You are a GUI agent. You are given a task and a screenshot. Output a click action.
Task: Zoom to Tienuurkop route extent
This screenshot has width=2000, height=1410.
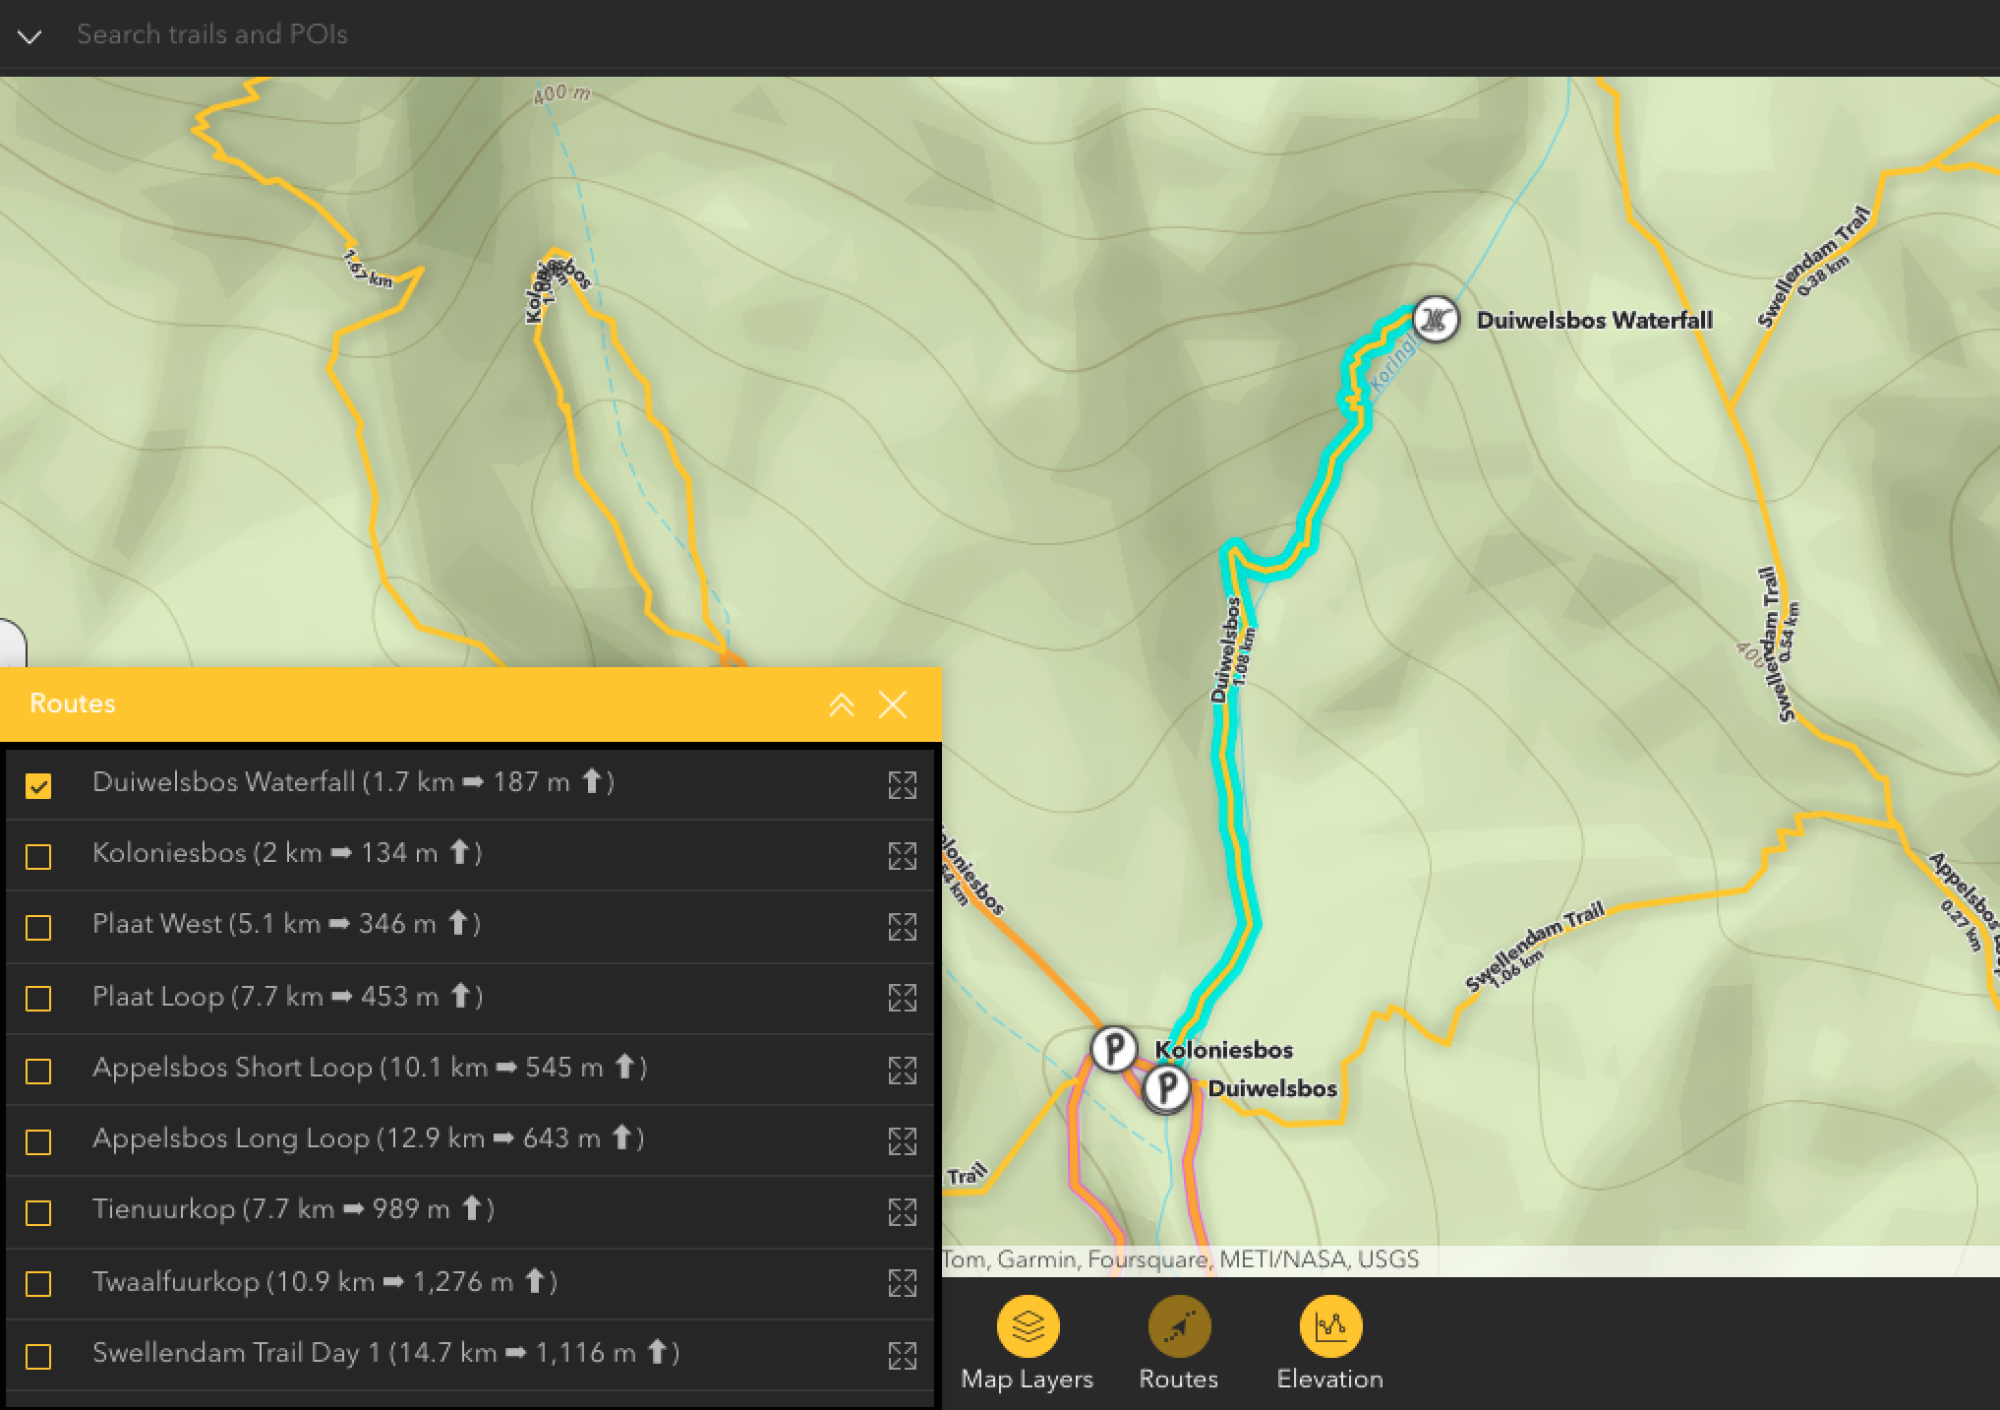902,1212
